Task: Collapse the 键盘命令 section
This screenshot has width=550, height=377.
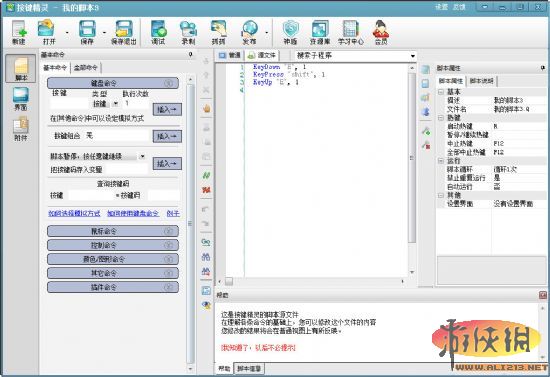Action: [113, 83]
